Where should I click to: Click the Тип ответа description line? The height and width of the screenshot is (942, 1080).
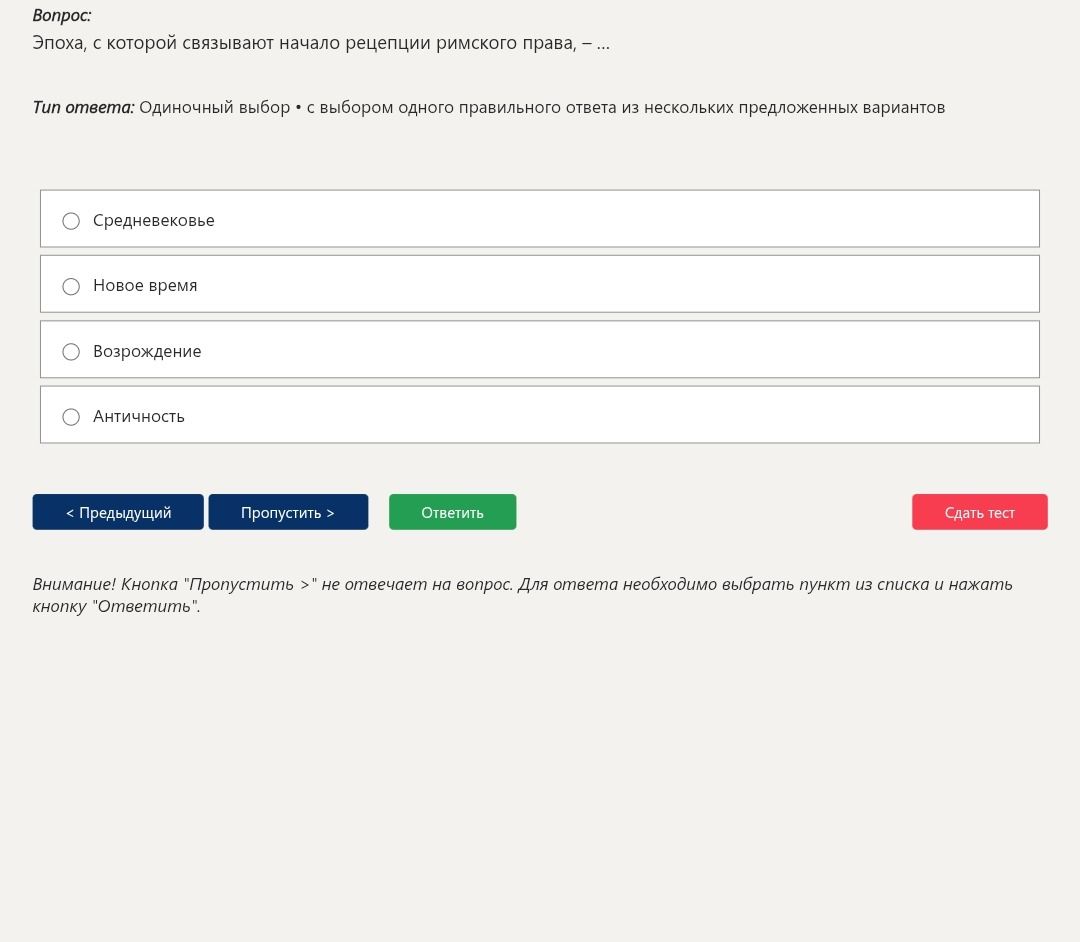(x=489, y=107)
